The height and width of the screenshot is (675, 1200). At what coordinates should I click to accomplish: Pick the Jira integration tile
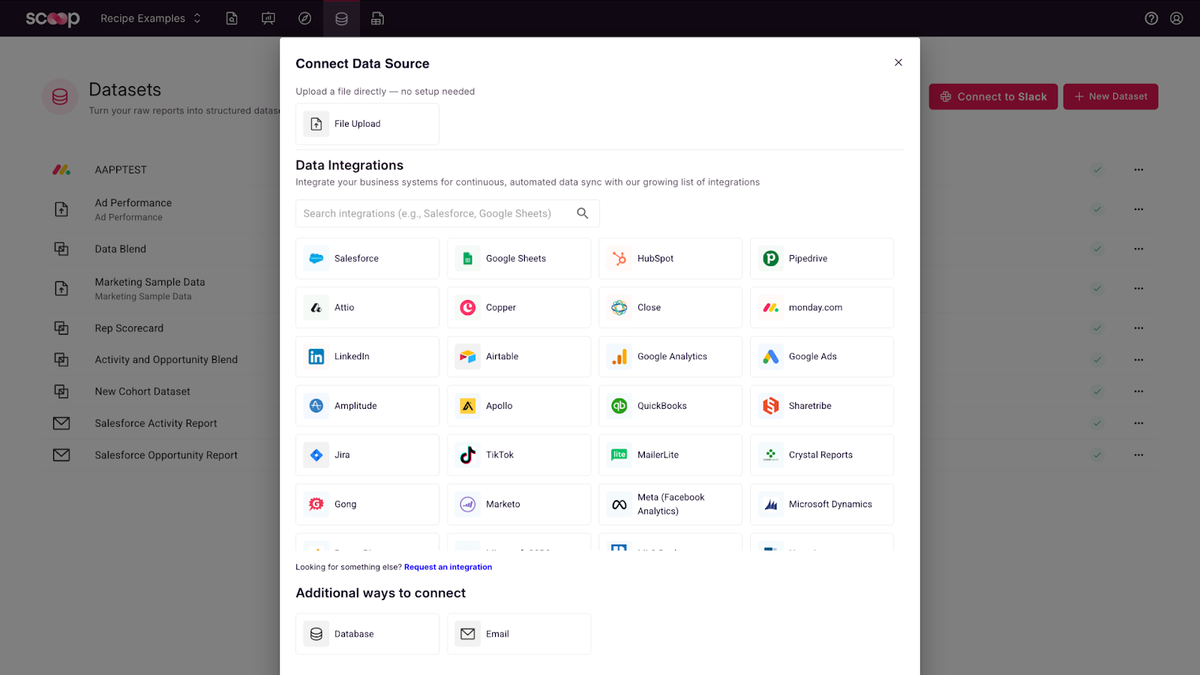[367, 454]
